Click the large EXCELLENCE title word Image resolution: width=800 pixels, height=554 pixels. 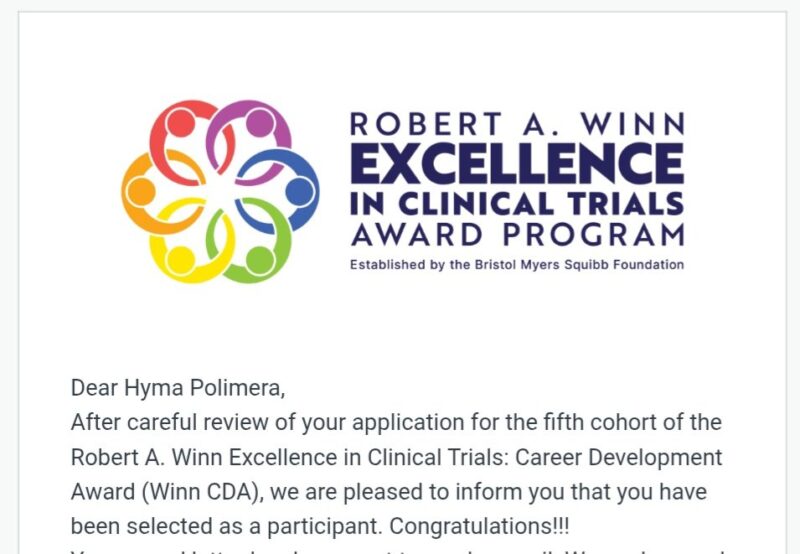coord(517,163)
